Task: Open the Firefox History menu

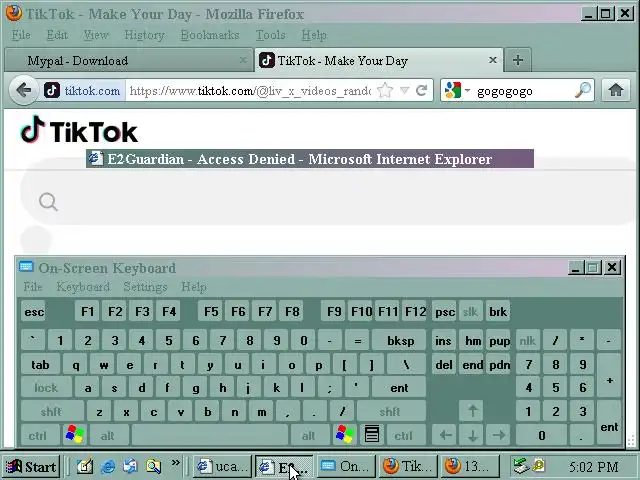Action: pyautogui.click(x=144, y=35)
